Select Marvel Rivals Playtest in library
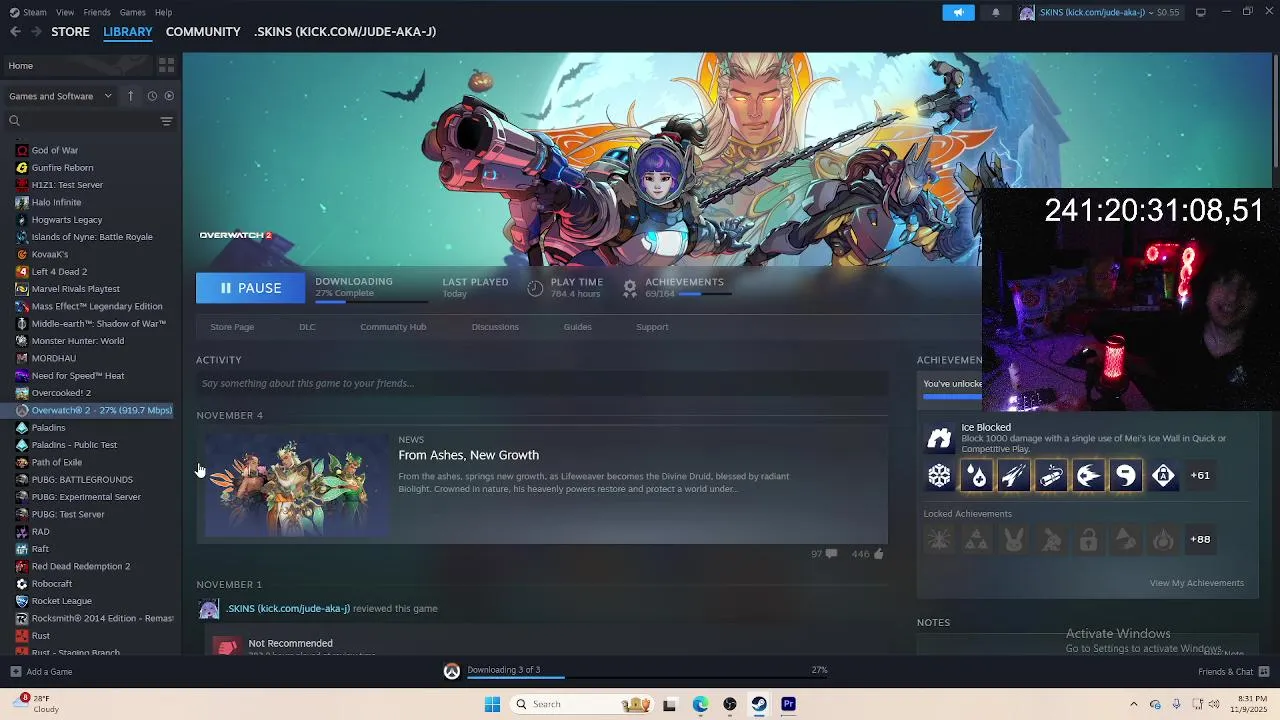 [x=75, y=289]
